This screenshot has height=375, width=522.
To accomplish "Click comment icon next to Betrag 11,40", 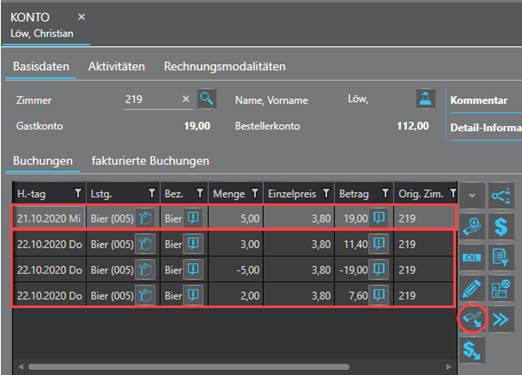I will coord(379,244).
